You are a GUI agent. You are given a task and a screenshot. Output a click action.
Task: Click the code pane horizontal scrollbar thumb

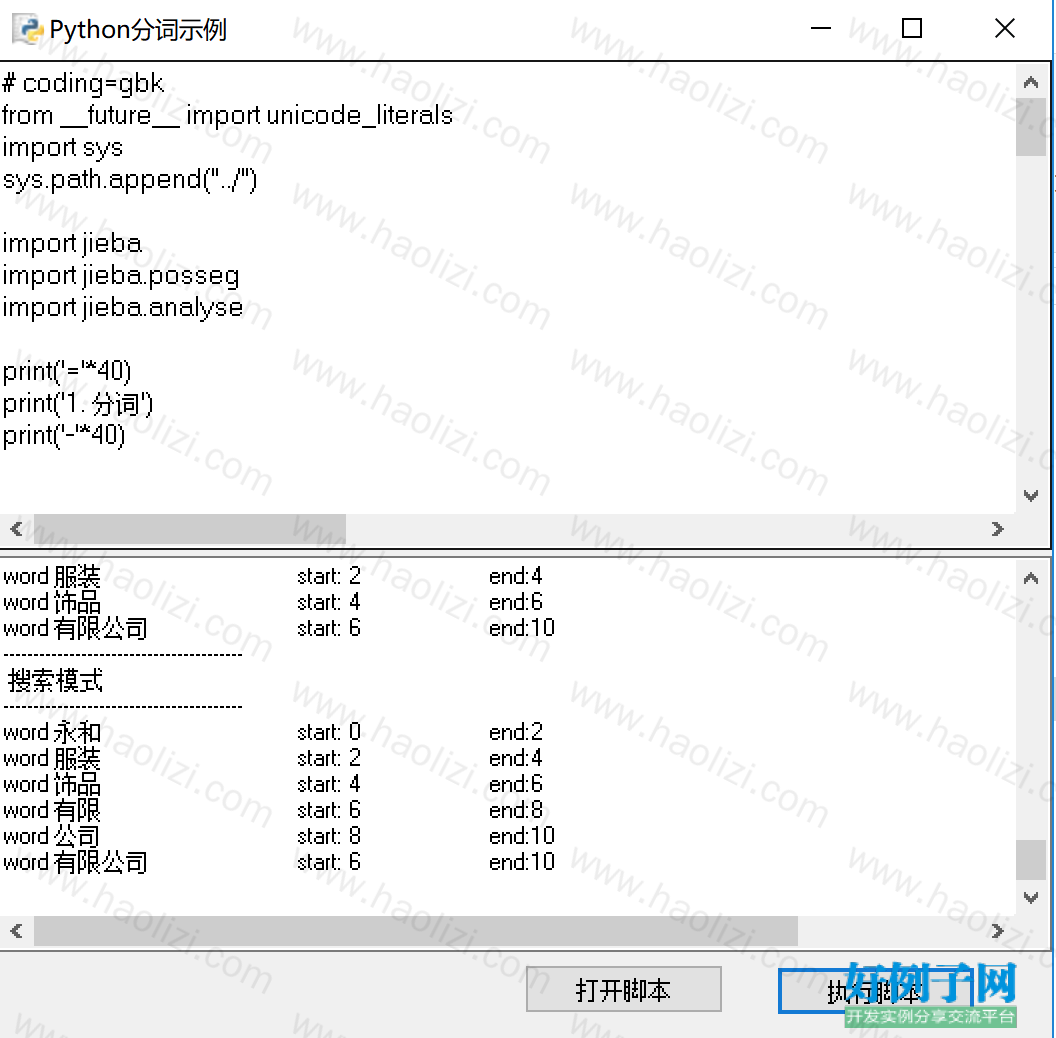[190, 529]
